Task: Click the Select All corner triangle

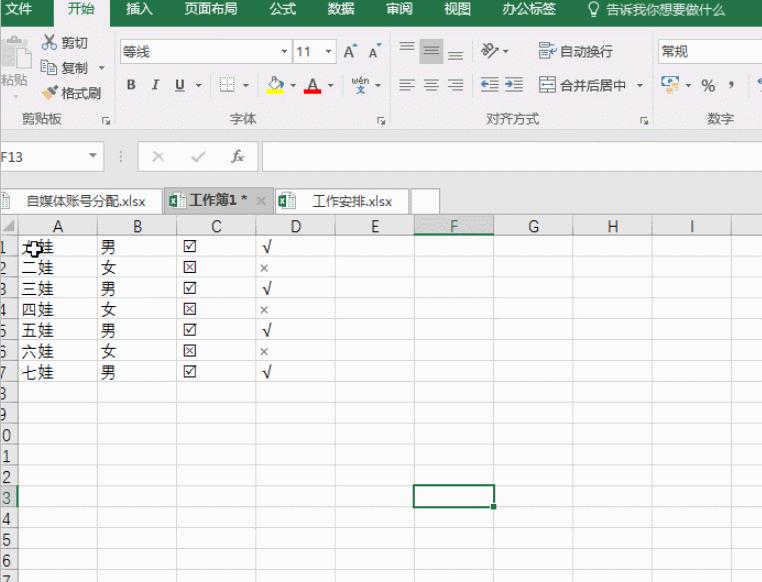Action: pyautogui.click(x=9, y=226)
